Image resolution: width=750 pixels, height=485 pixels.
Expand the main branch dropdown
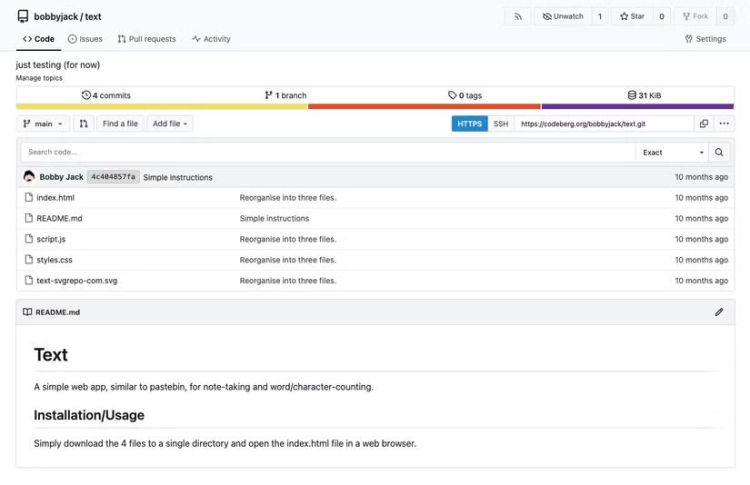coord(43,124)
